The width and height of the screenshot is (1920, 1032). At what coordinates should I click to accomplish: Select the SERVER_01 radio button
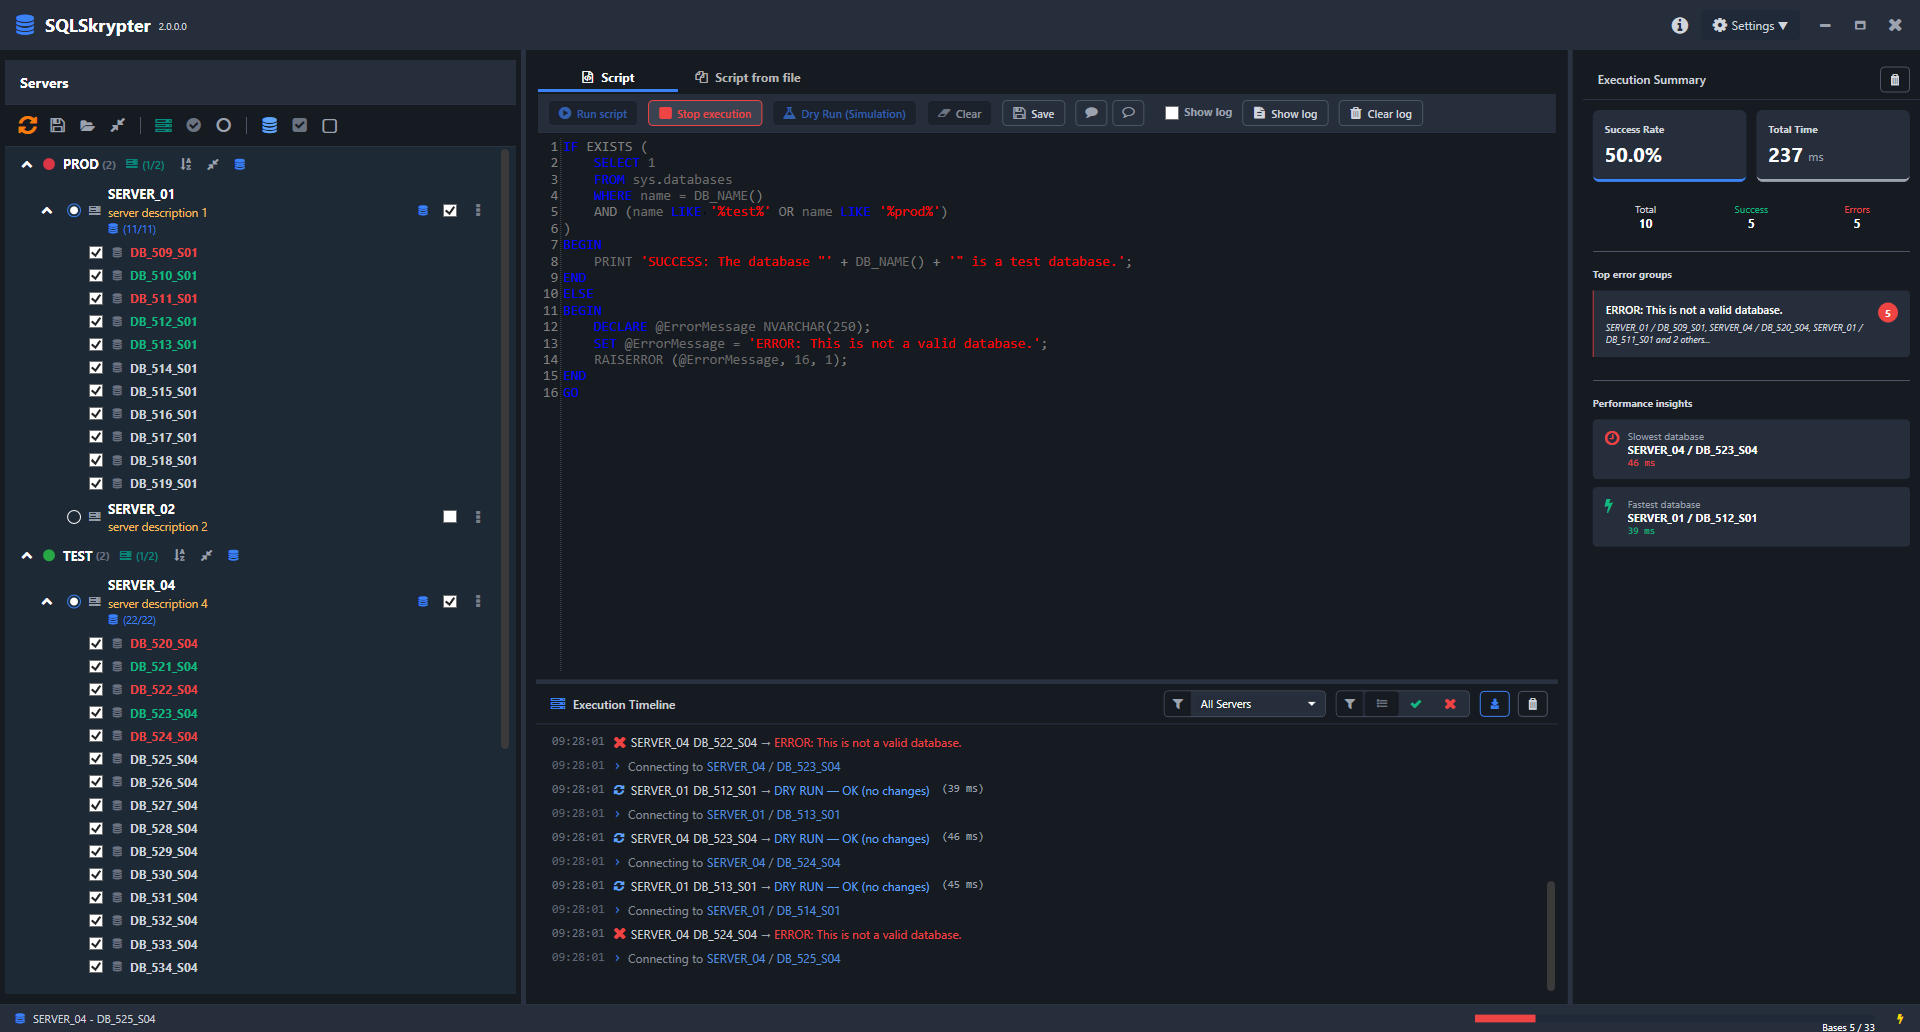(74, 210)
